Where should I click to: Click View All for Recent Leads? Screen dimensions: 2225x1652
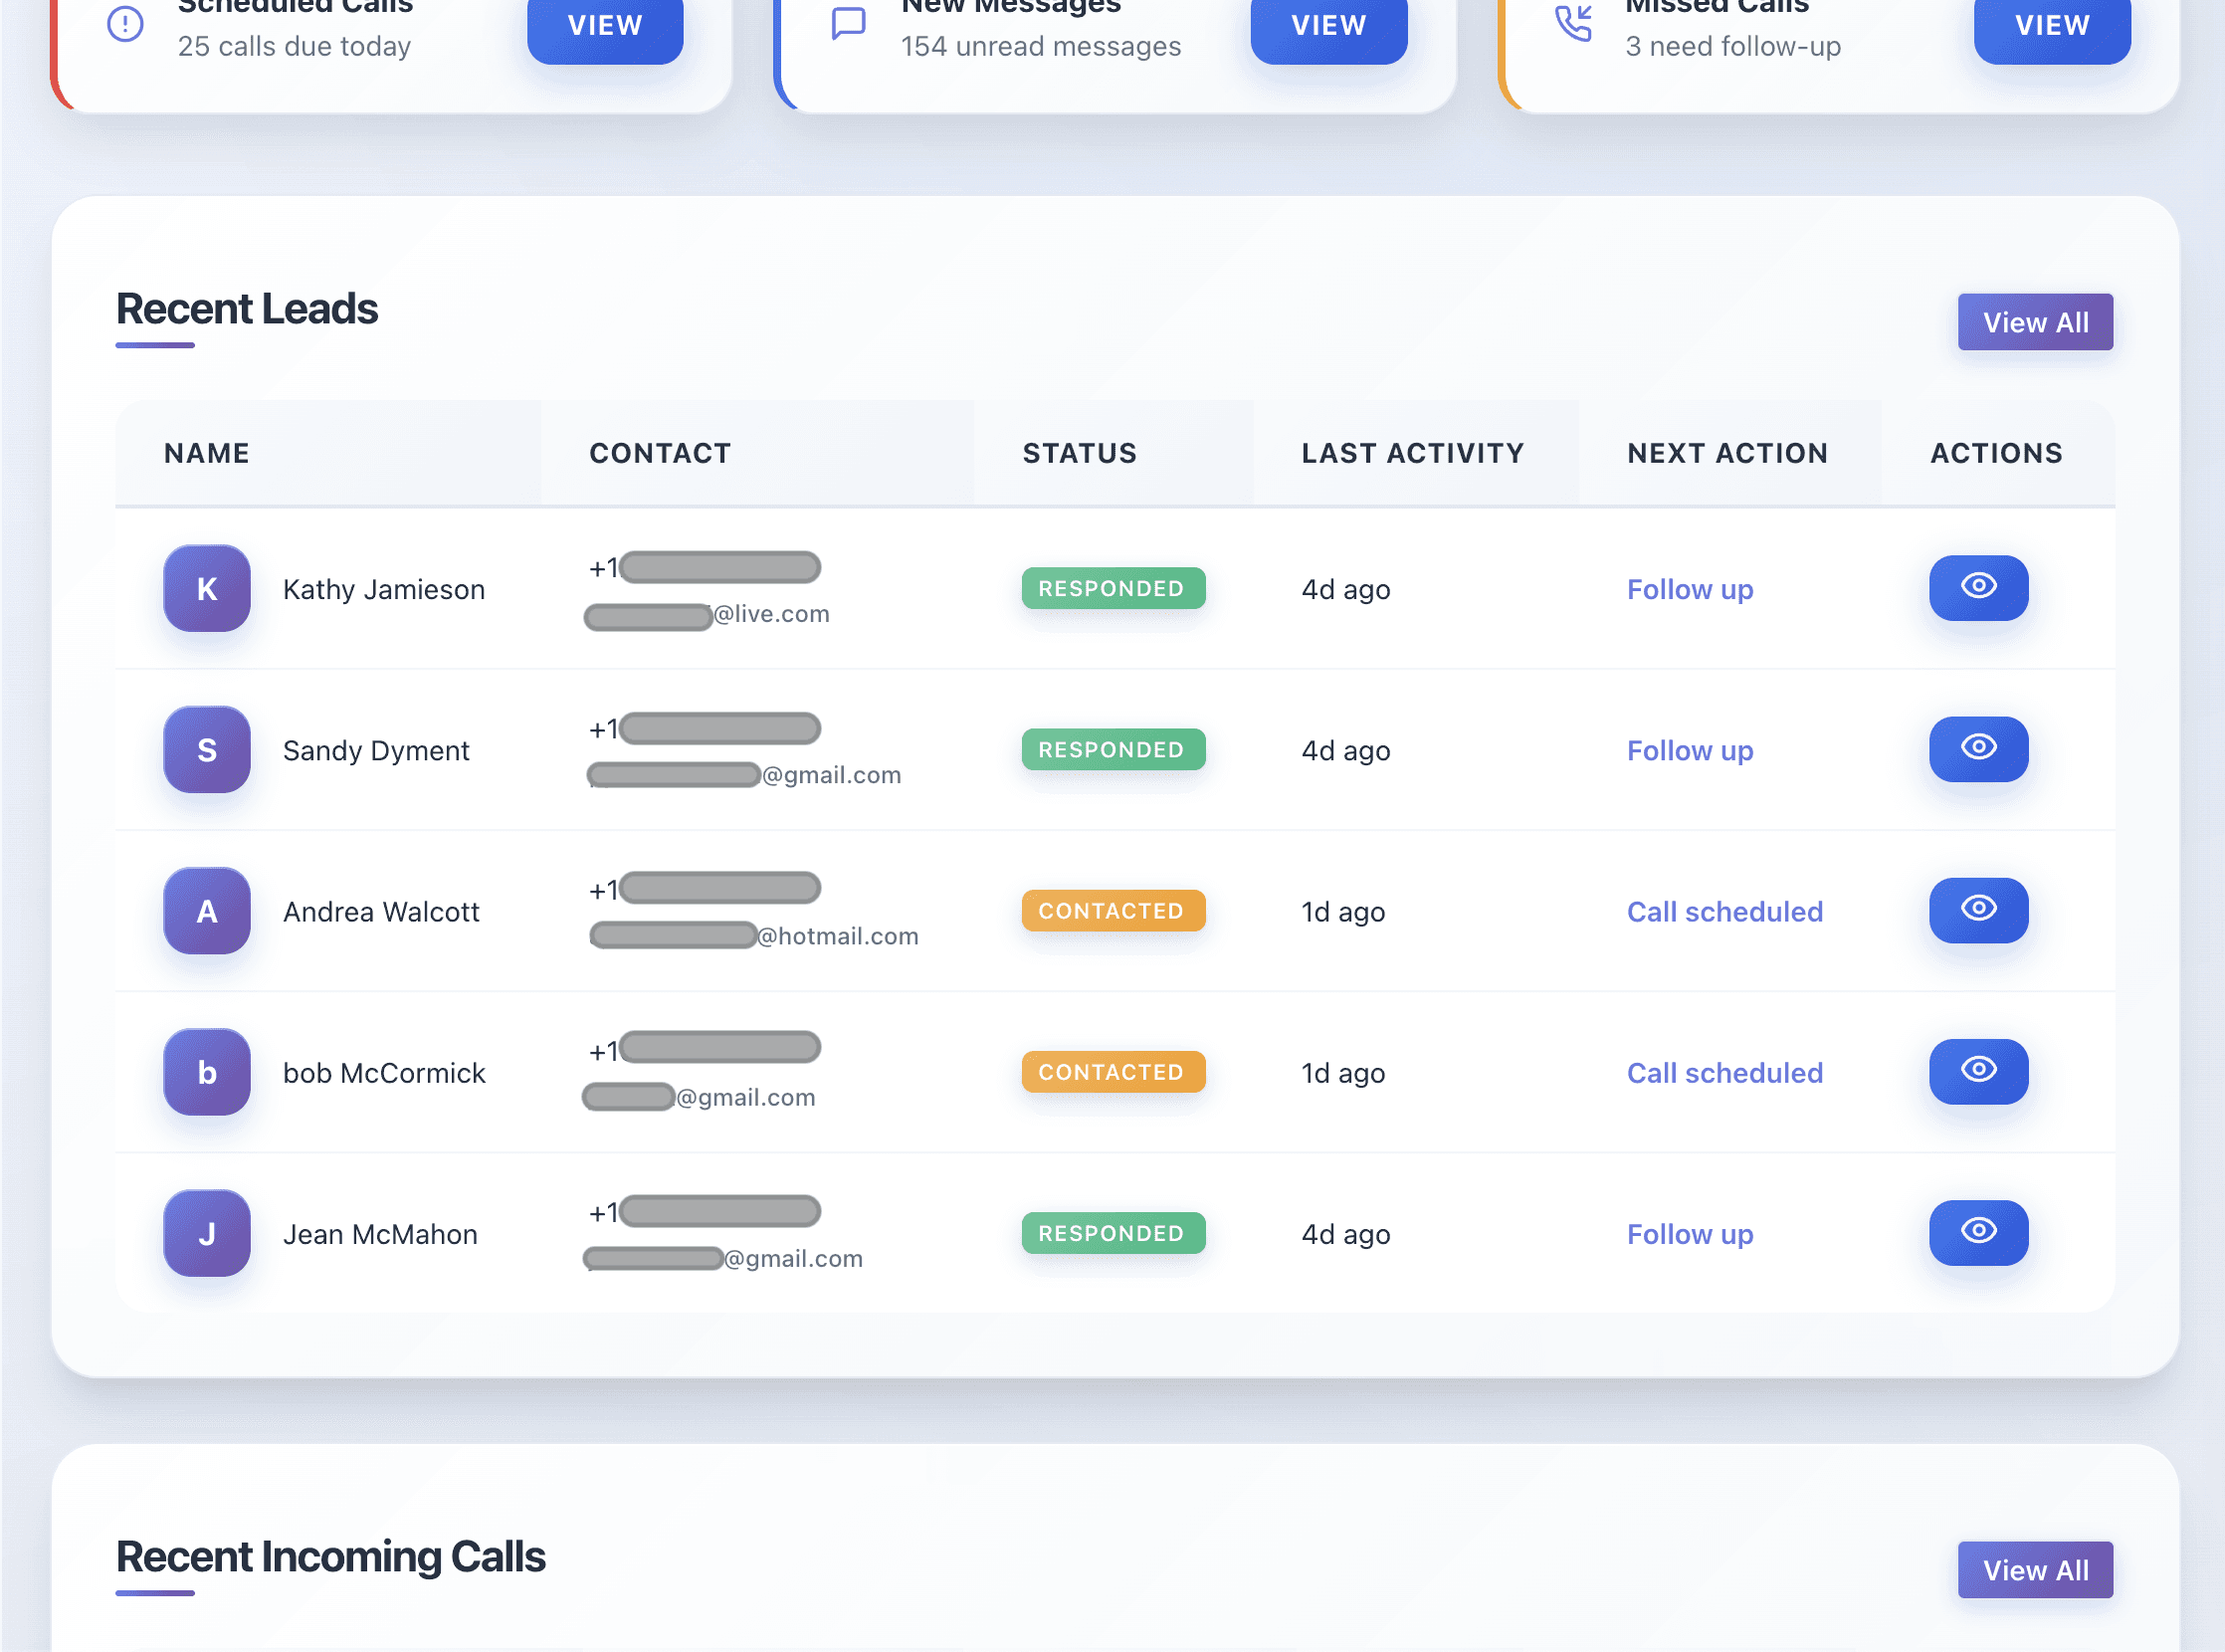point(2034,322)
